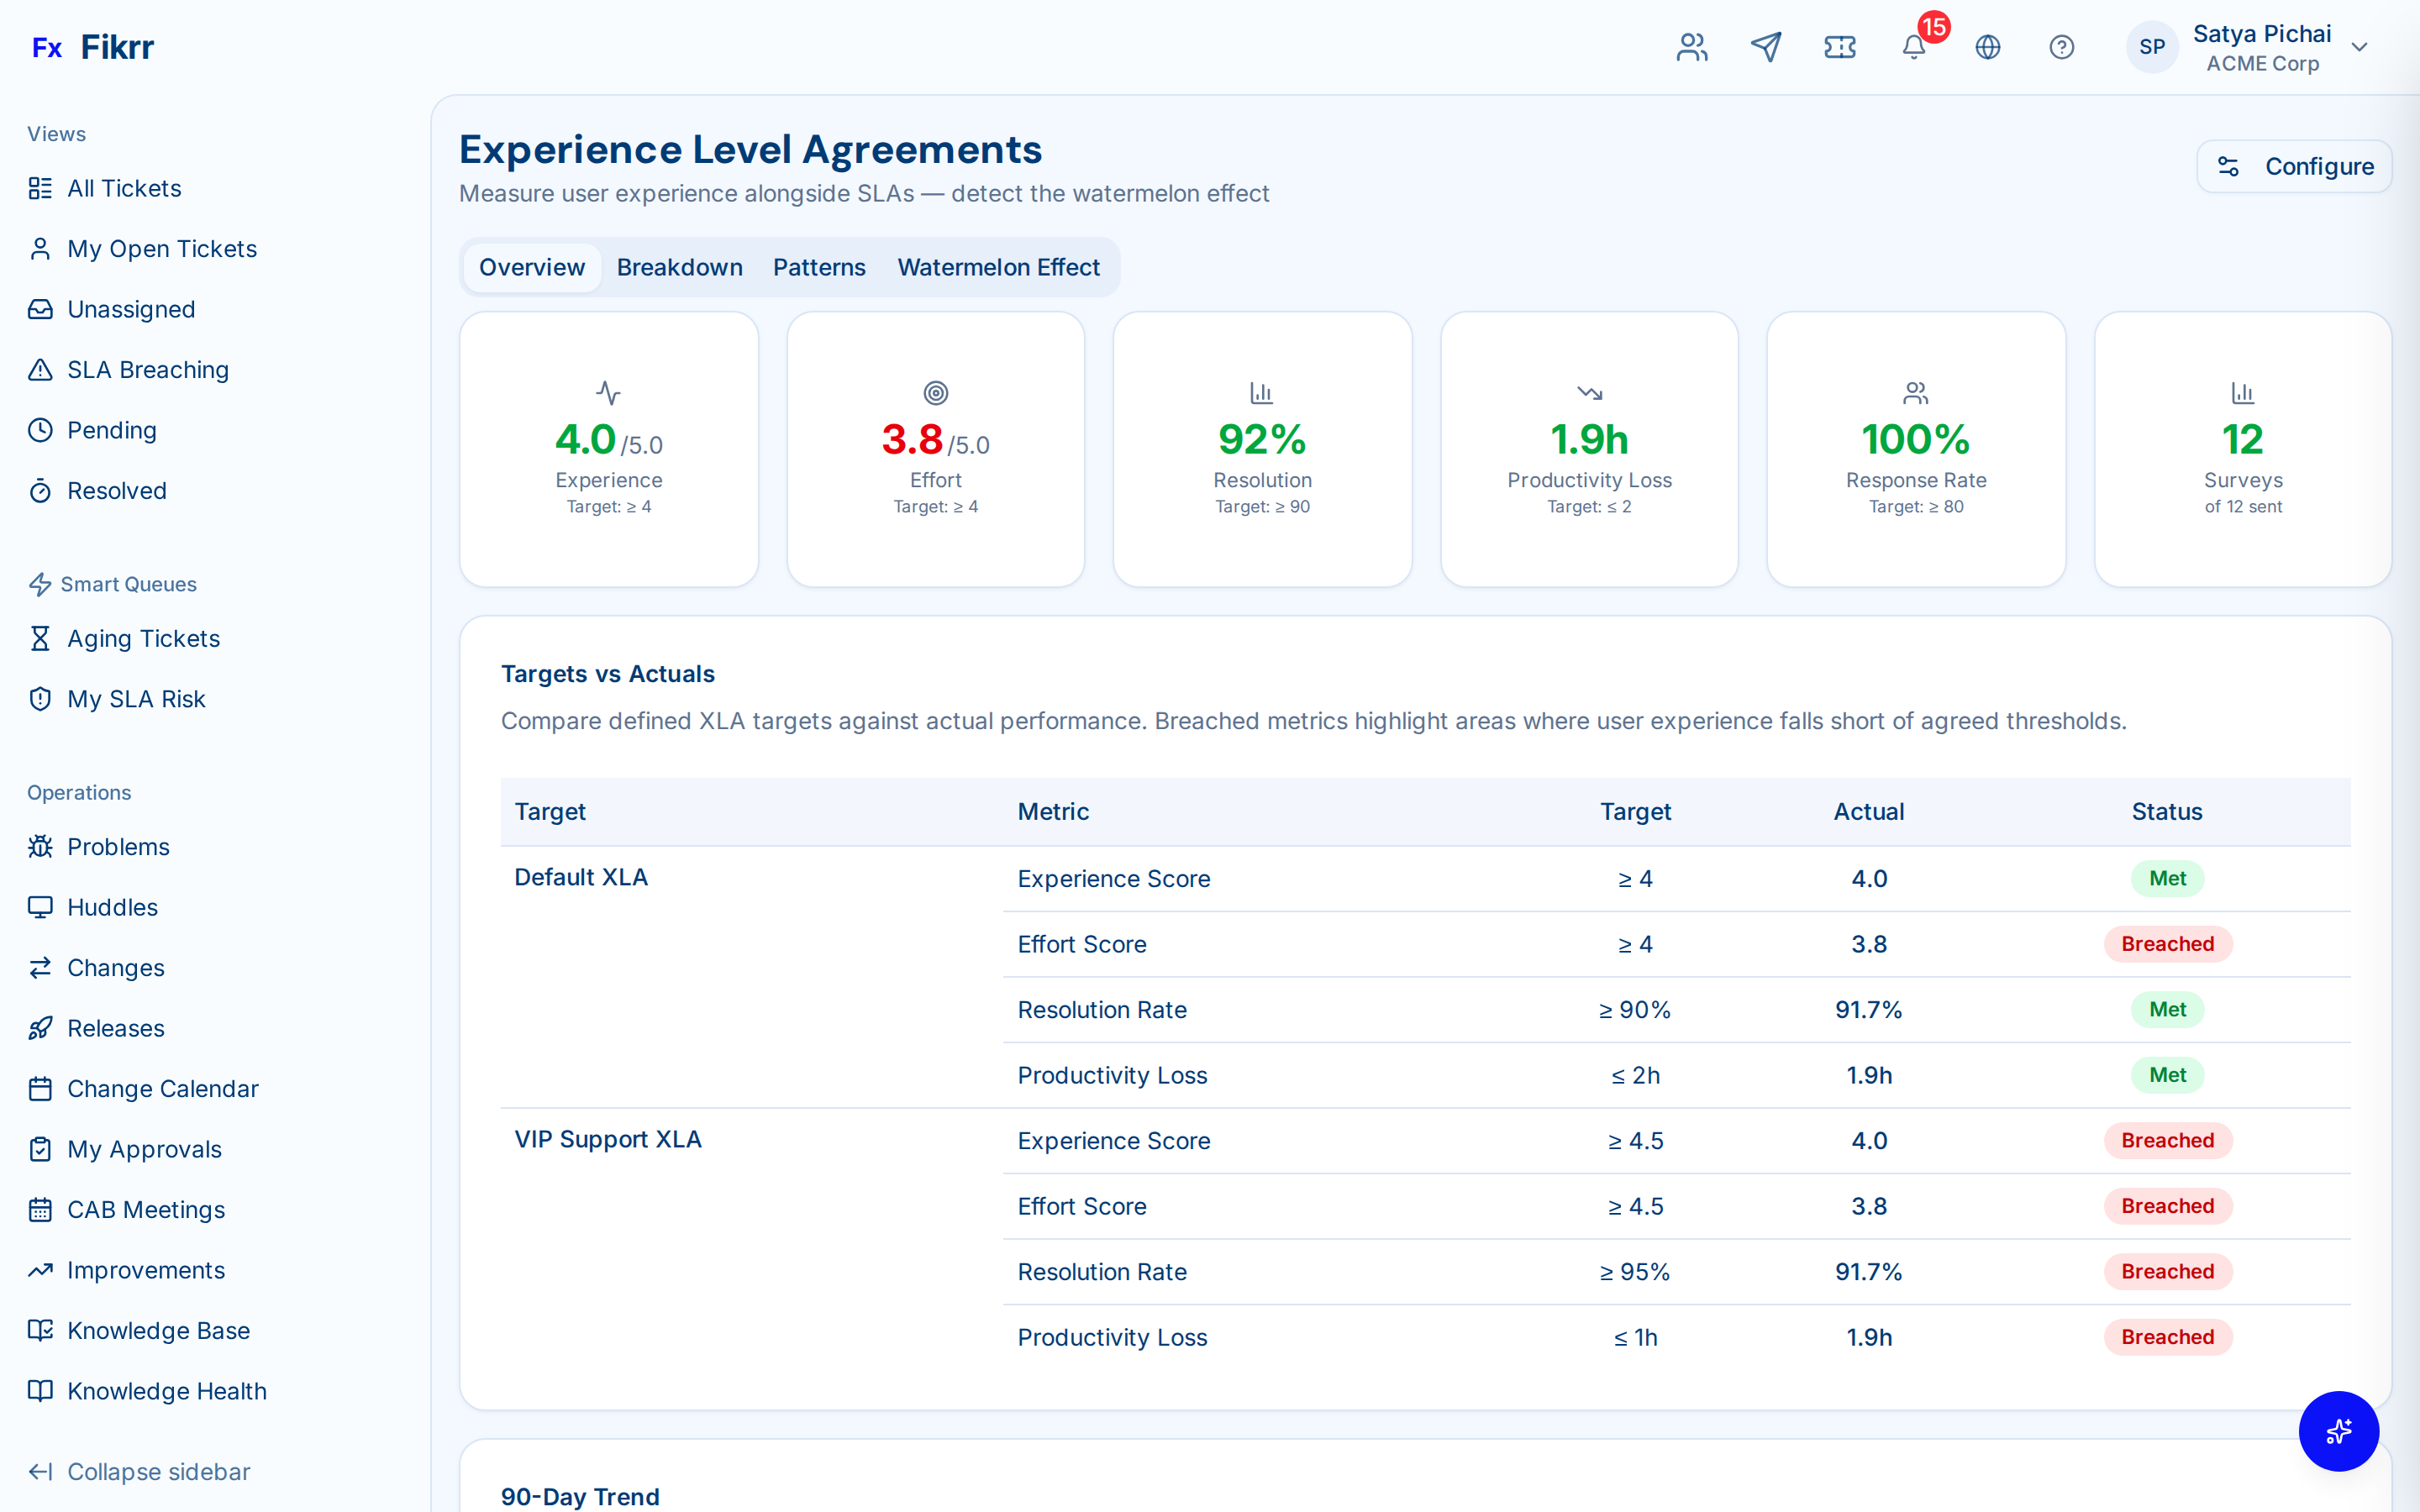Click the globe language icon
Screen dimensions: 2420x1512
pos(1988,47)
